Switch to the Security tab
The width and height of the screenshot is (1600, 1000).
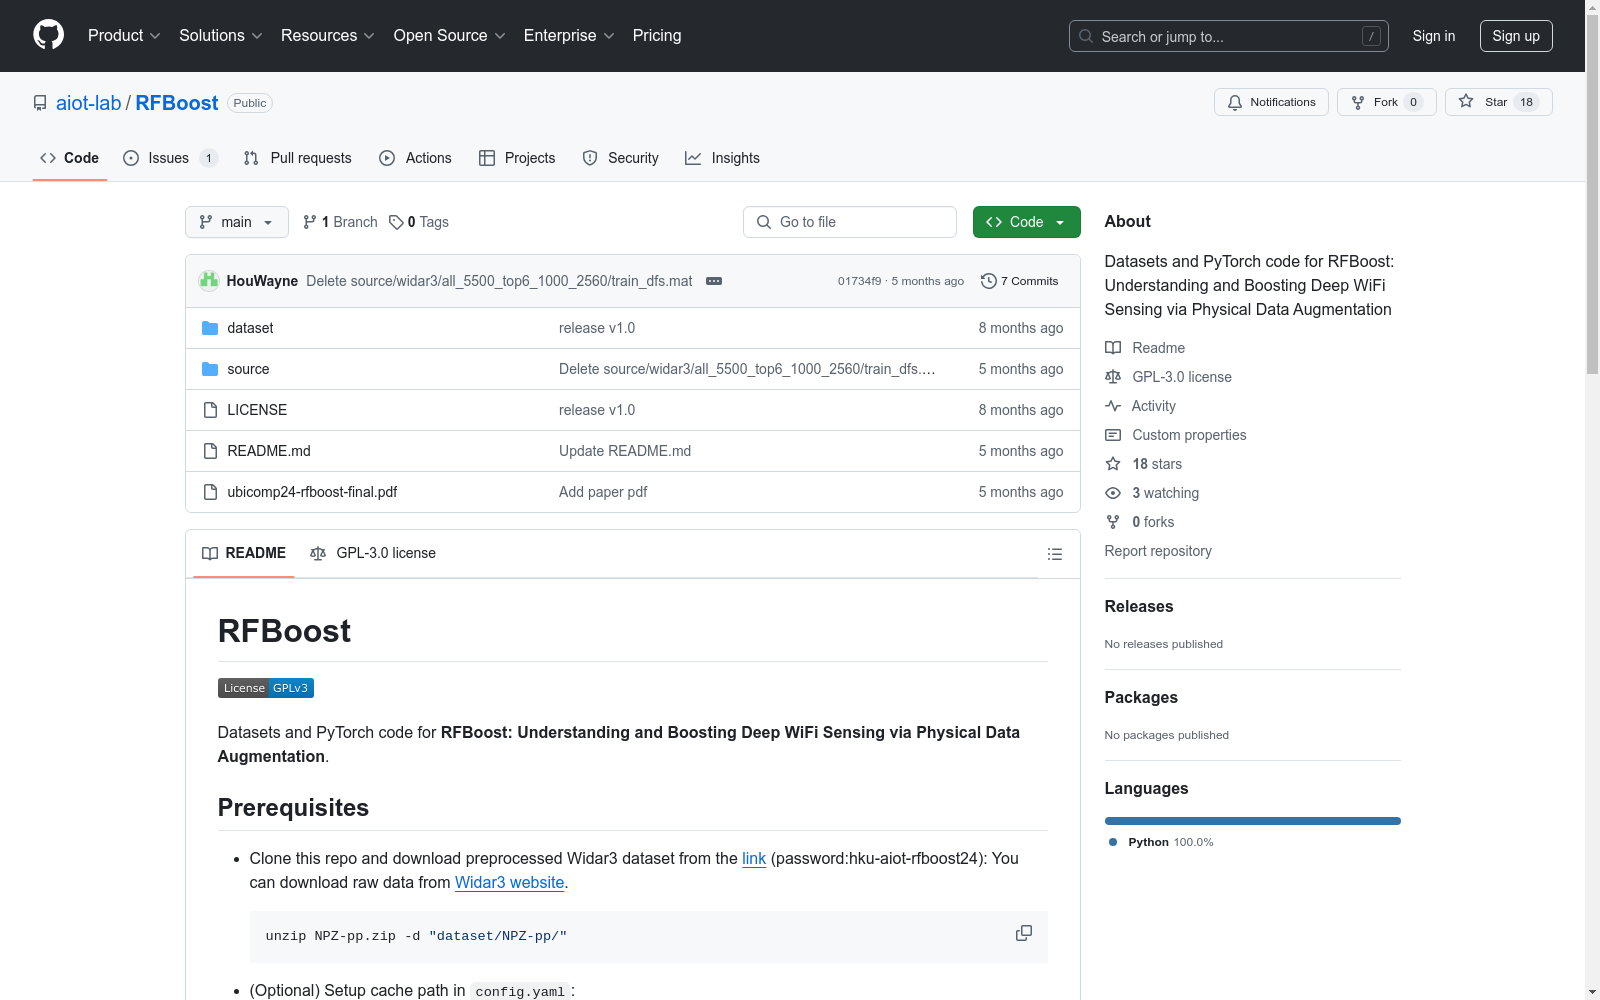[621, 158]
